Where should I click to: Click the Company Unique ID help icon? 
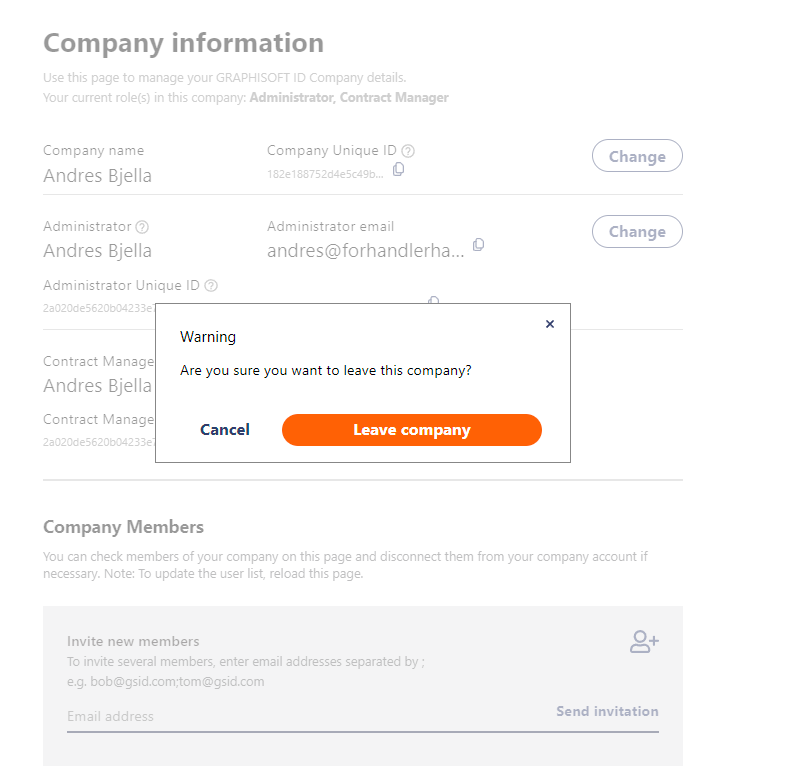click(x=408, y=151)
